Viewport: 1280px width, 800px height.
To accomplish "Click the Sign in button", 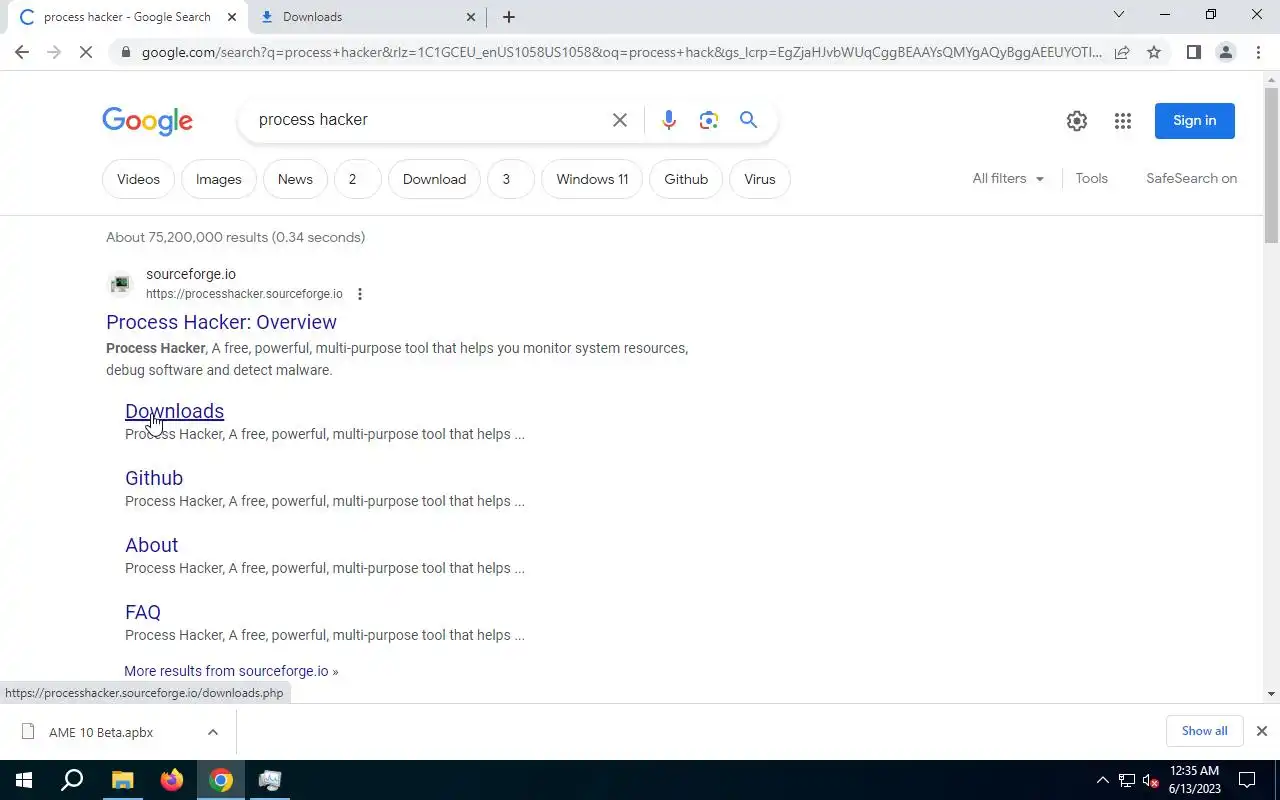I will point(1194,121).
